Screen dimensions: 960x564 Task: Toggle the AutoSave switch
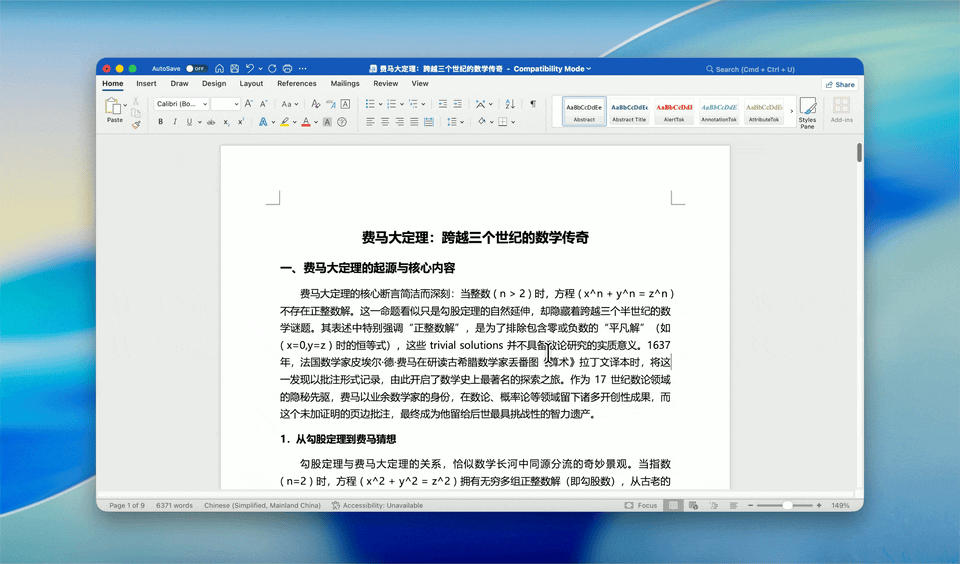196,69
